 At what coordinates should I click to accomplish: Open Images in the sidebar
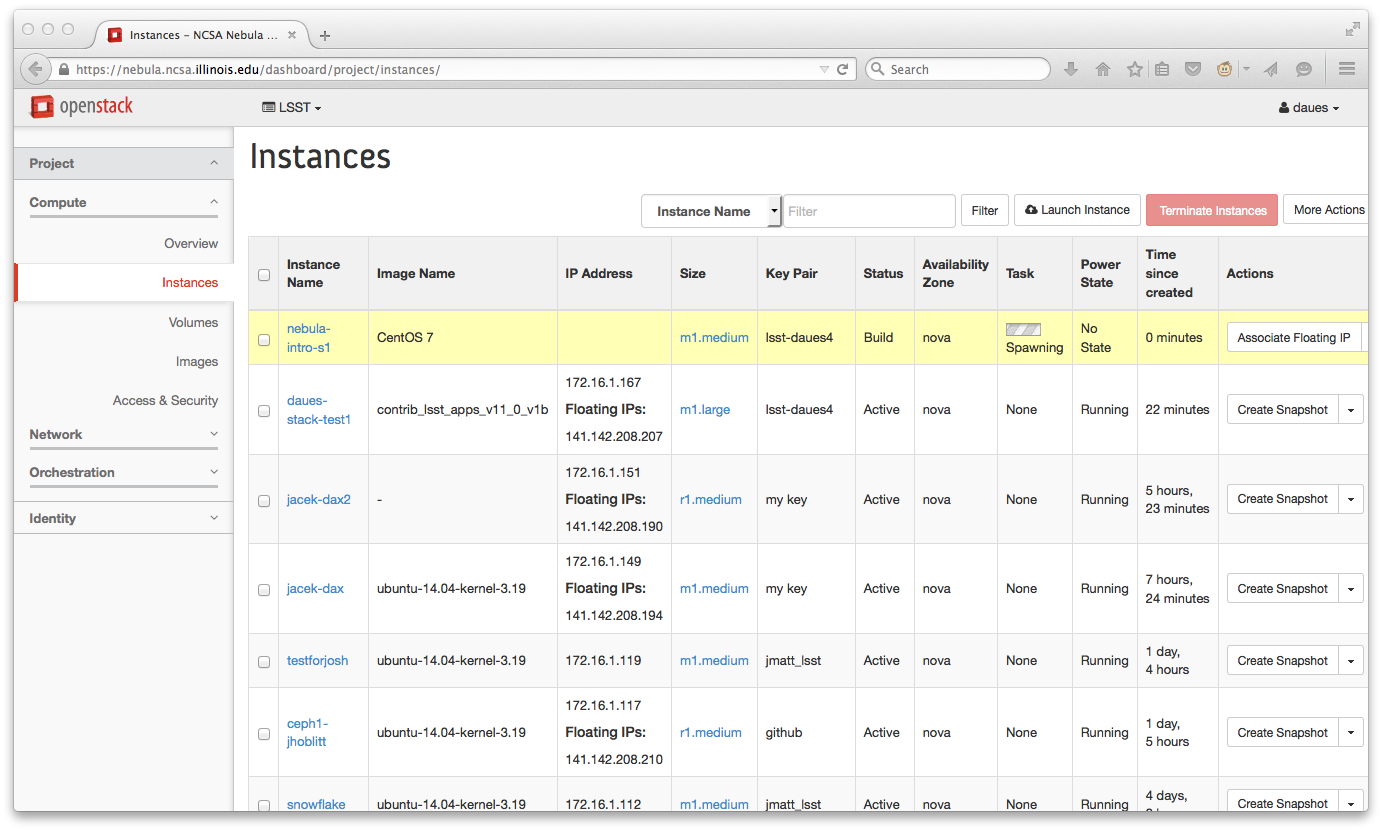197,361
